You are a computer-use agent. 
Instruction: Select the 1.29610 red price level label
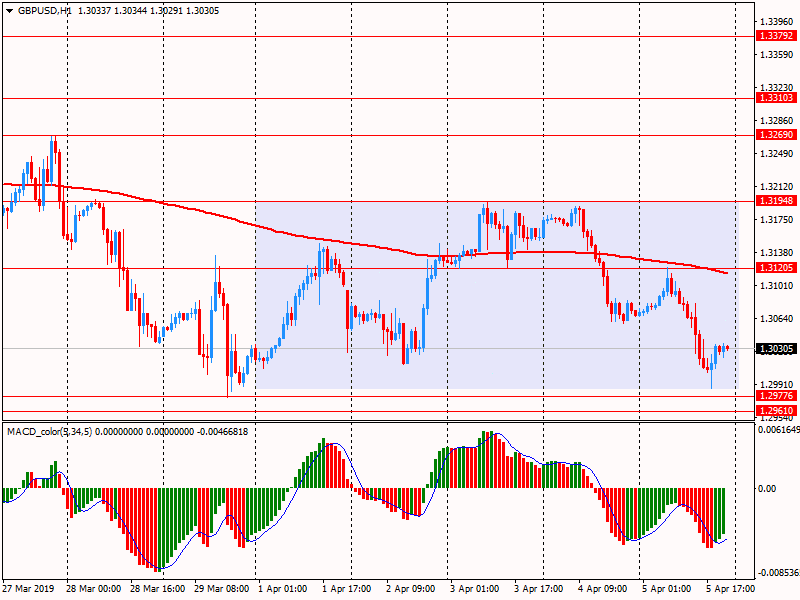pyautogui.click(x=776, y=410)
